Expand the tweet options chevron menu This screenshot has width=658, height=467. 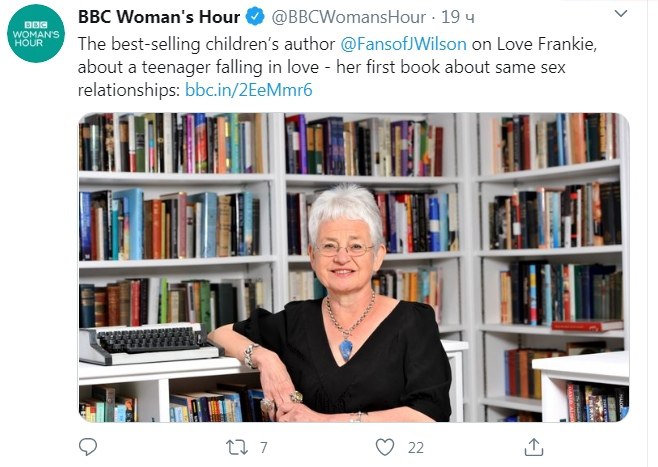coord(621,14)
